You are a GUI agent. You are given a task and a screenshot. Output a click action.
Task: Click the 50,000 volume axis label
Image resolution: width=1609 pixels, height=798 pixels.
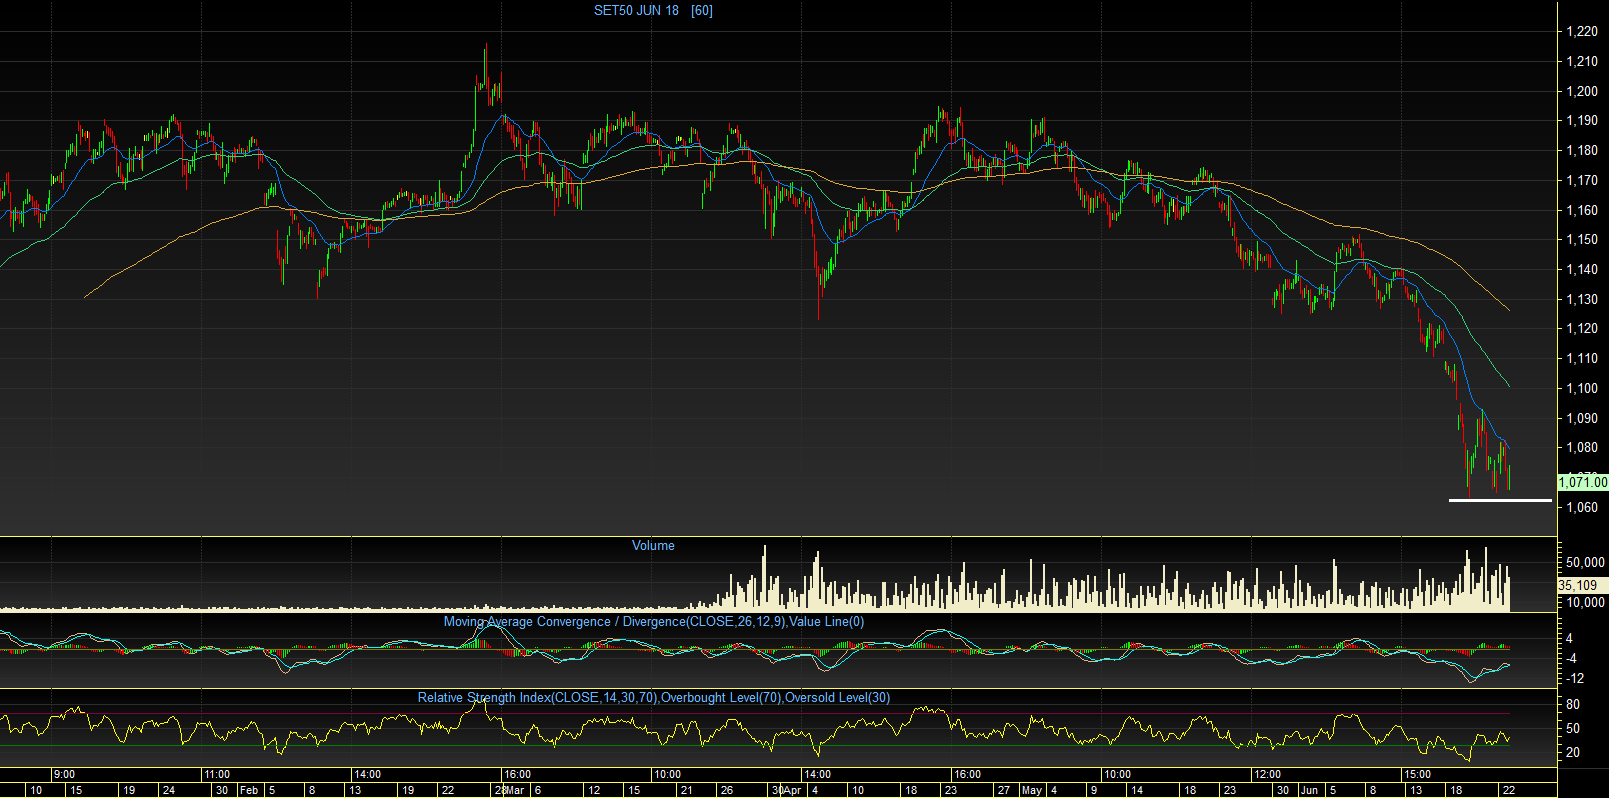(1585, 563)
